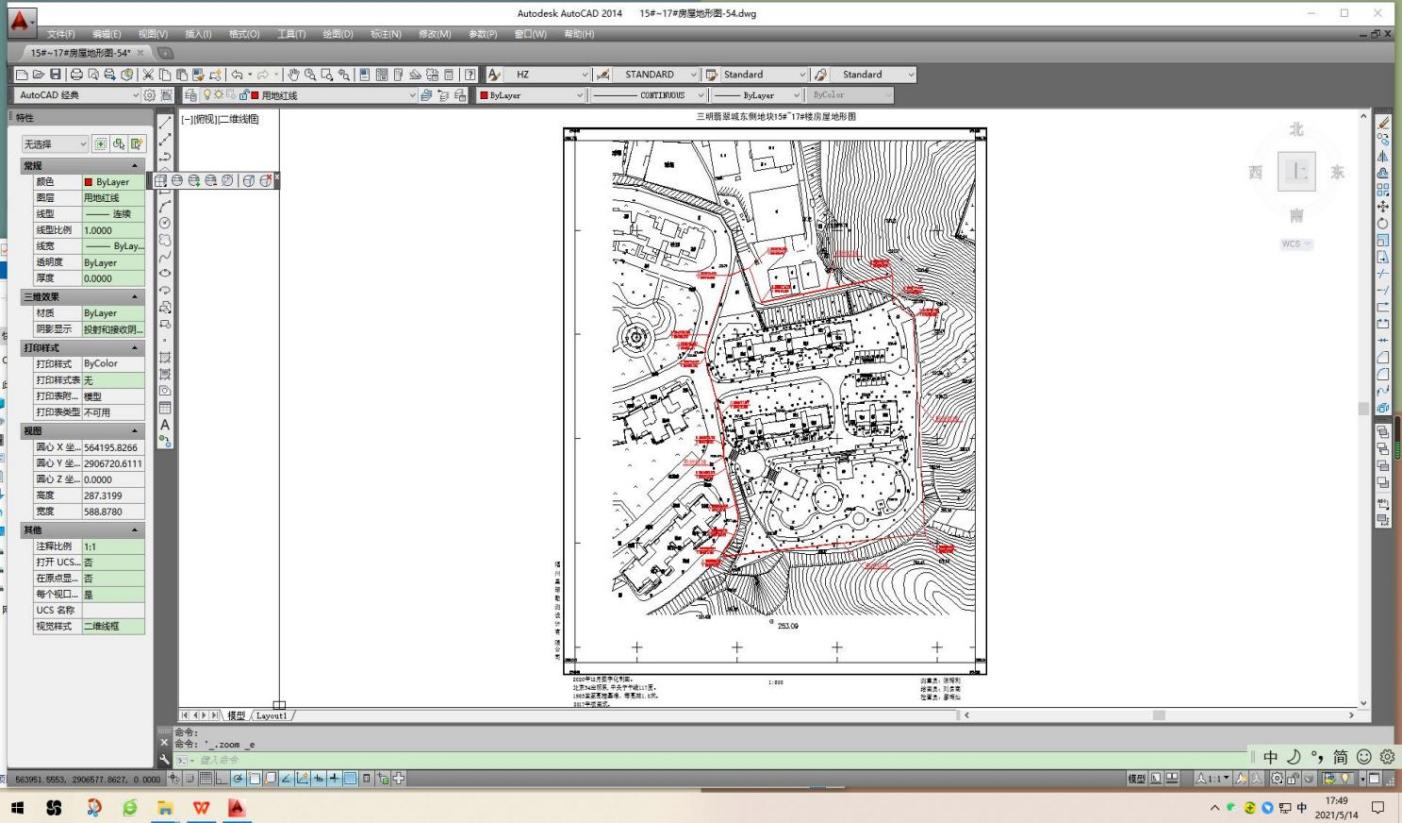Select the Circle draw tool
The width and height of the screenshot is (1402, 823).
[165, 222]
